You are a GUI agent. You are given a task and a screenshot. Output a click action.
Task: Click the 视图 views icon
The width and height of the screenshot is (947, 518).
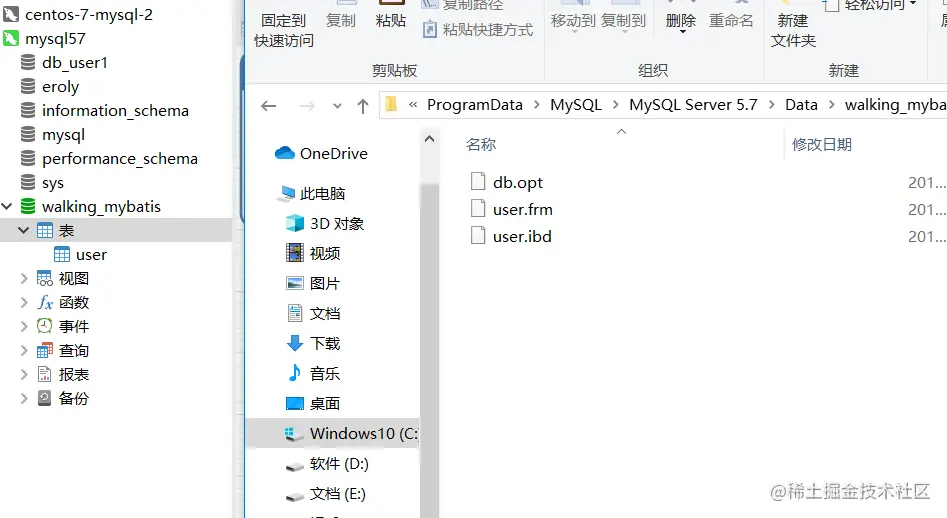click(x=45, y=278)
